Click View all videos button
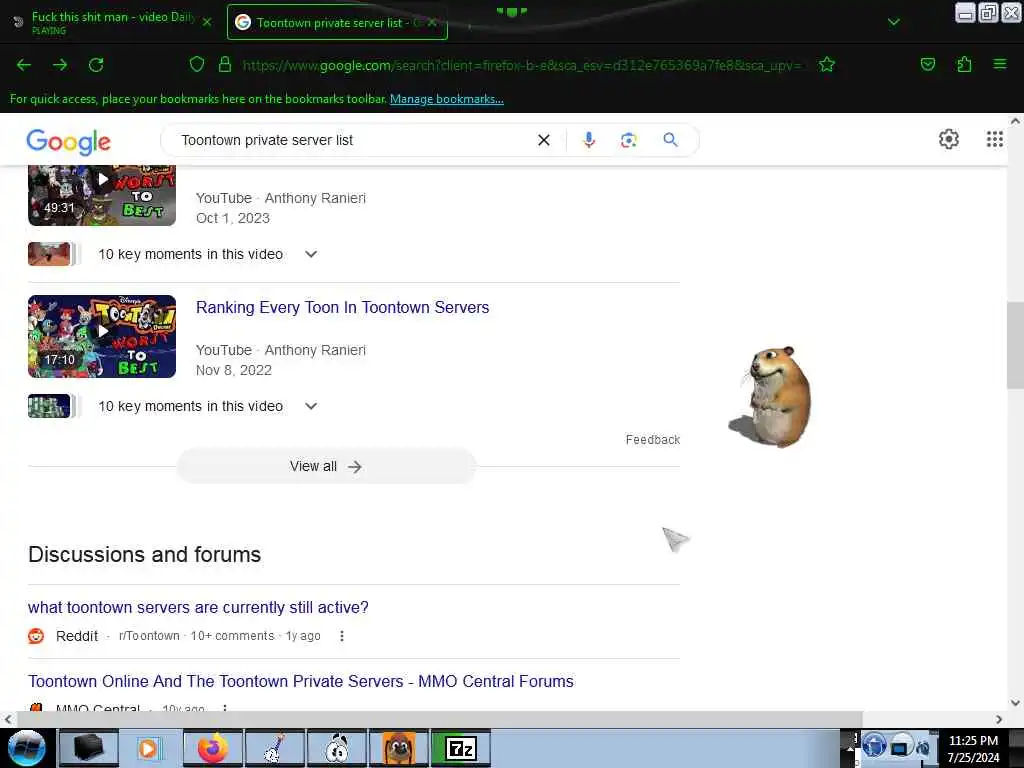 click(x=326, y=466)
